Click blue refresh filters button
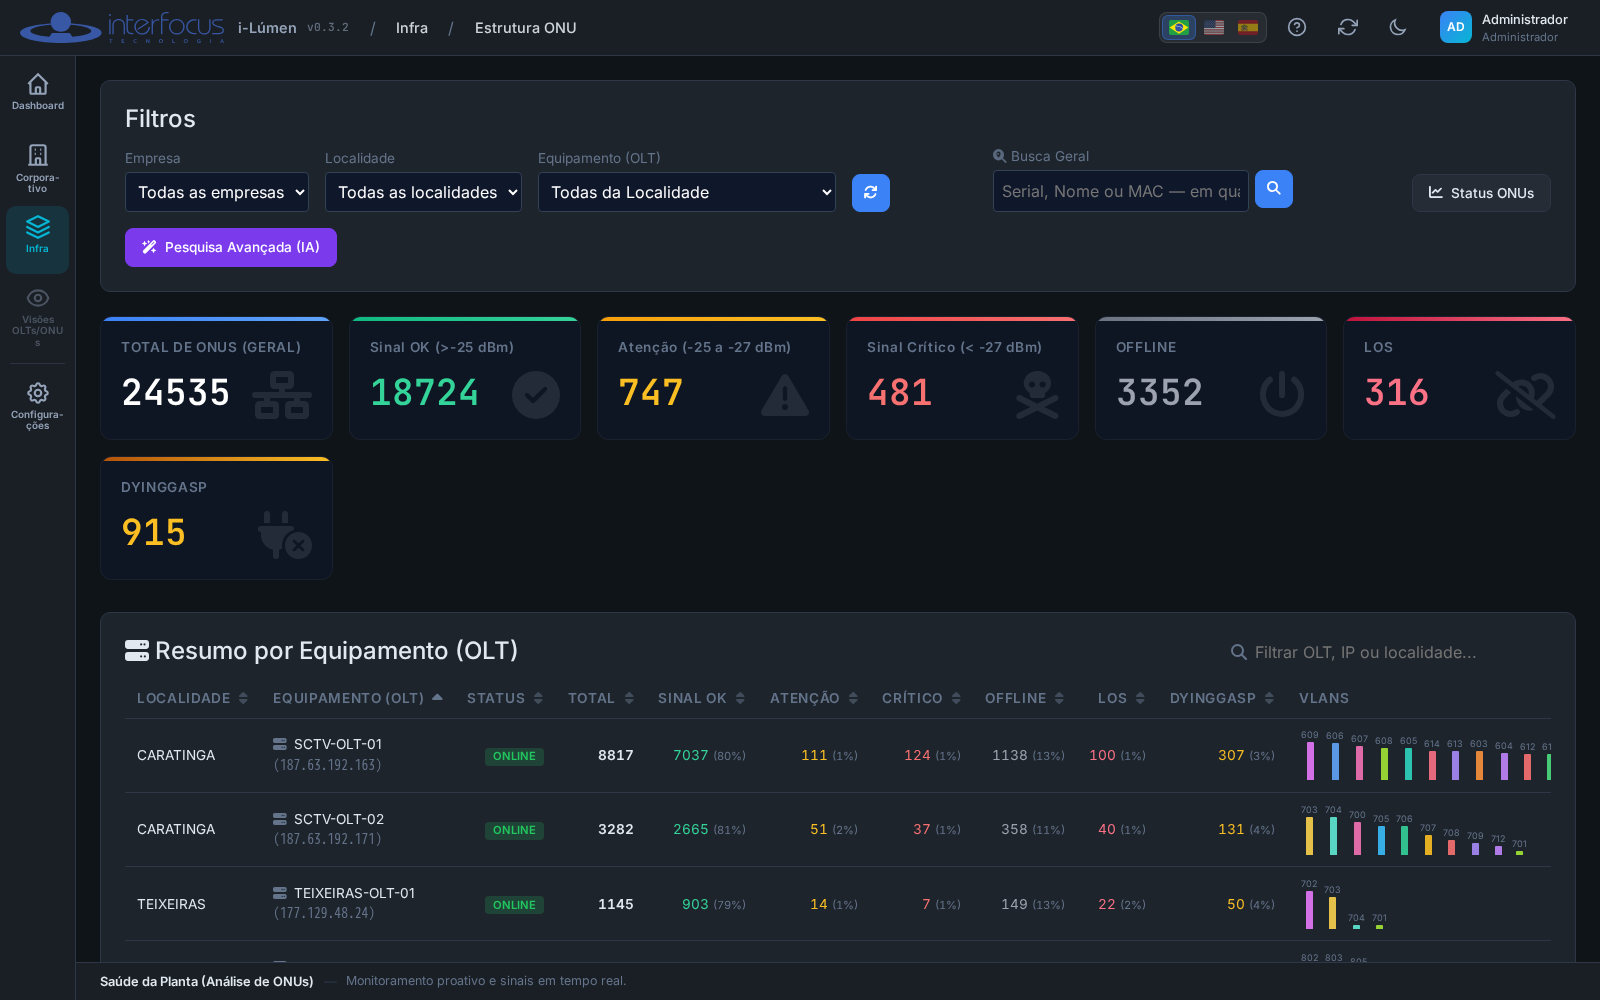Image resolution: width=1600 pixels, height=1000 pixels. (871, 193)
